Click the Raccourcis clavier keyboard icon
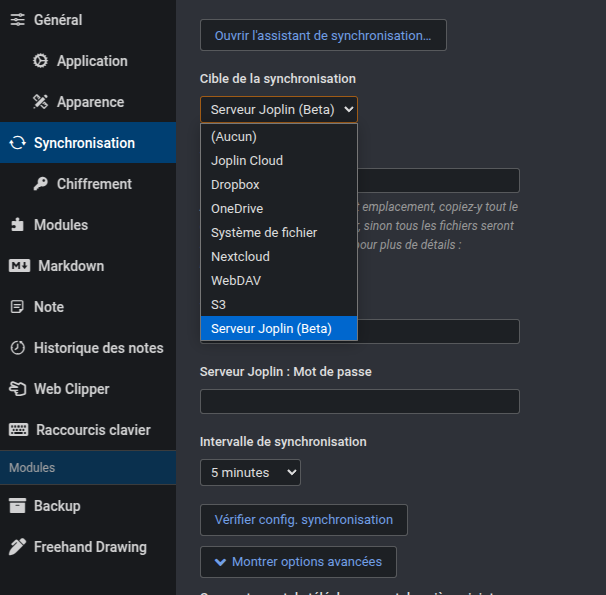Viewport: 606px width, 595px height. coord(19,430)
